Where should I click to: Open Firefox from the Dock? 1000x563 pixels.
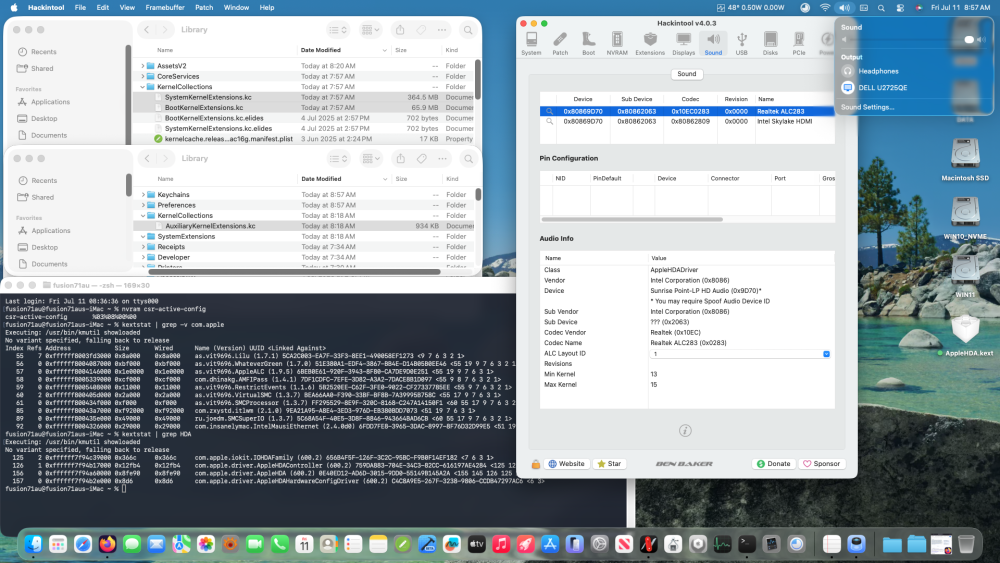click(107, 544)
